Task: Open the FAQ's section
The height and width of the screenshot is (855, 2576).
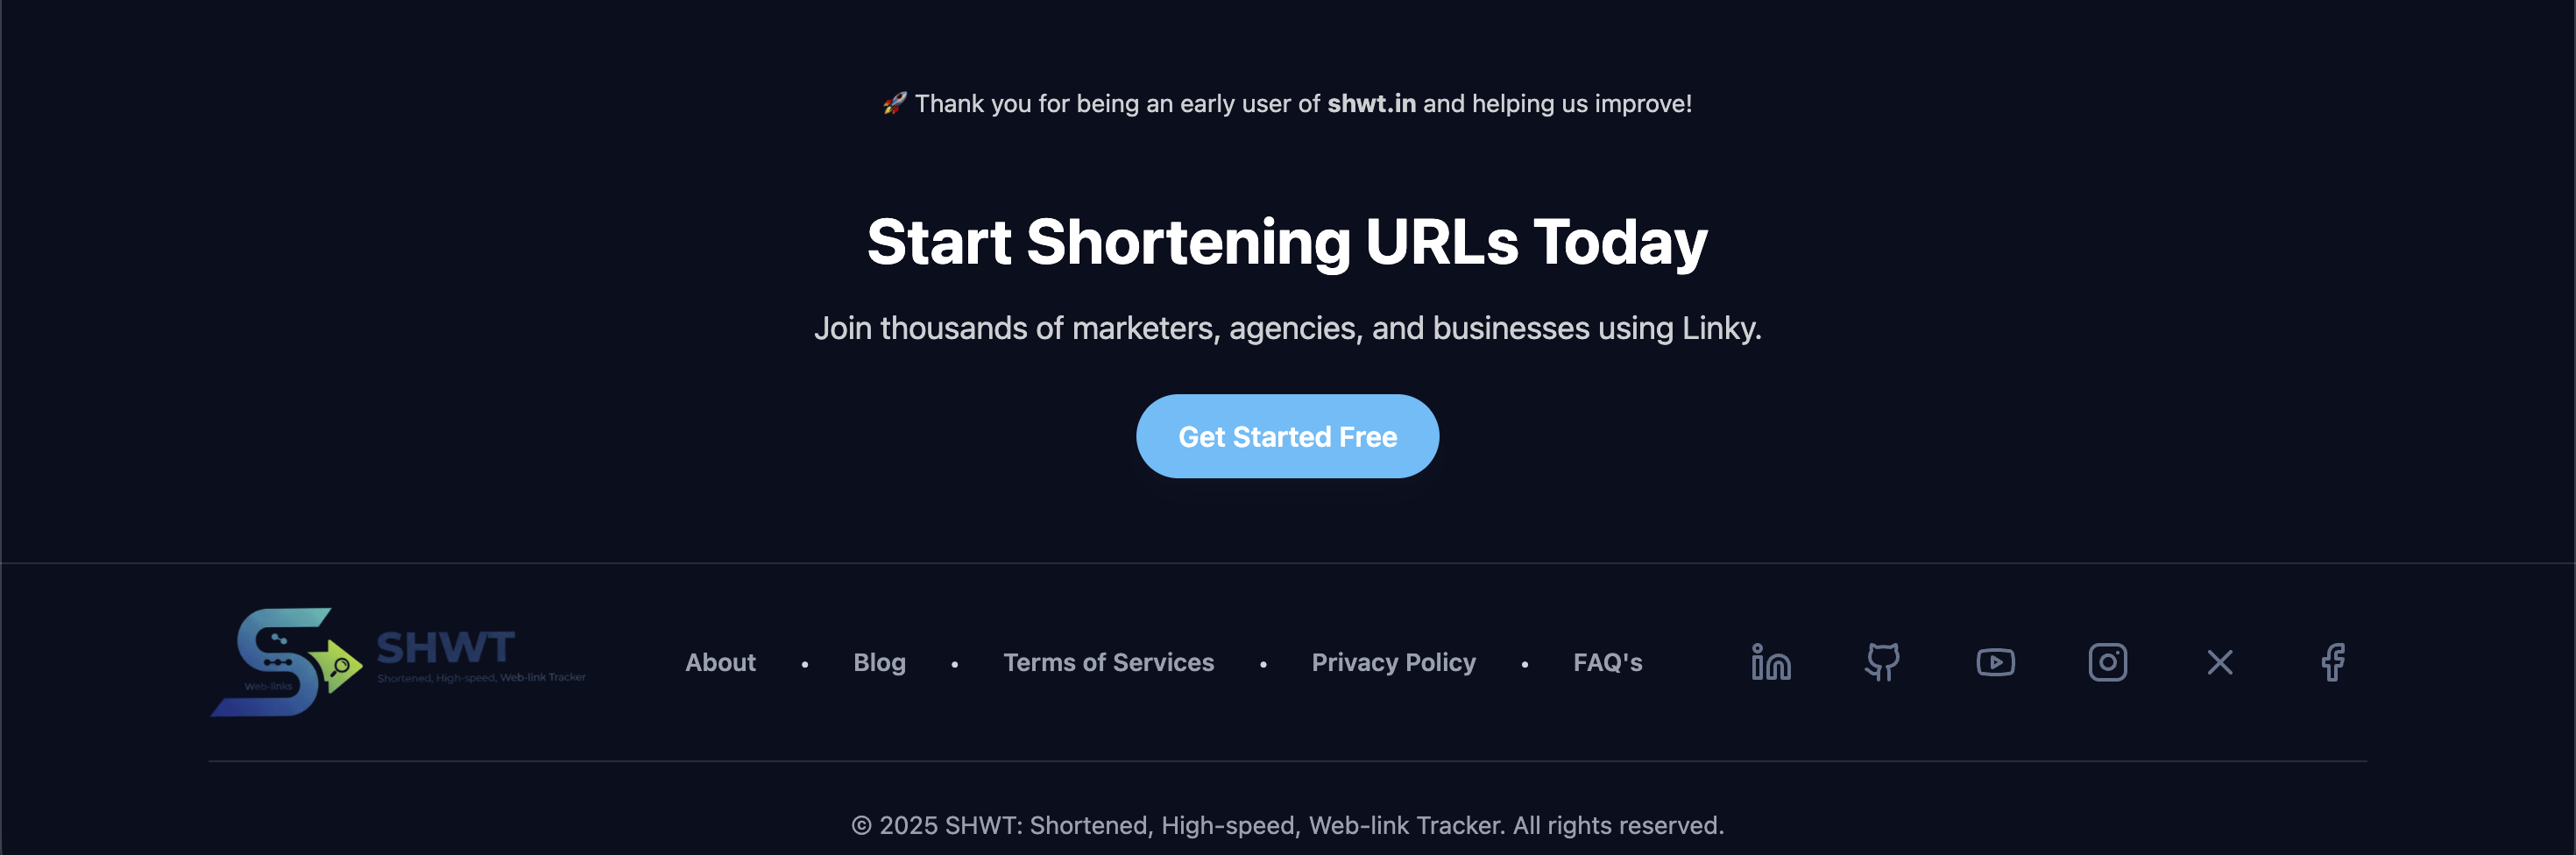Action: [x=1607, y=662]
